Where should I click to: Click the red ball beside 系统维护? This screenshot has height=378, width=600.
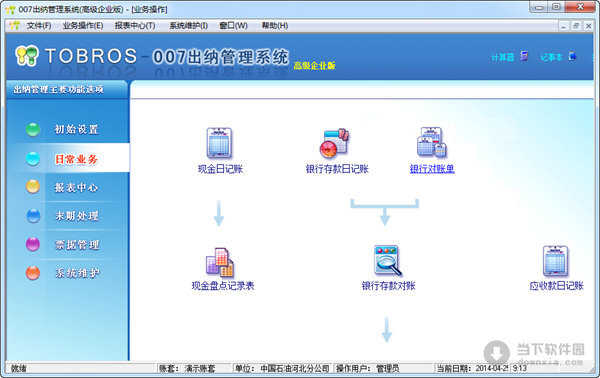(x=33, y=273)
